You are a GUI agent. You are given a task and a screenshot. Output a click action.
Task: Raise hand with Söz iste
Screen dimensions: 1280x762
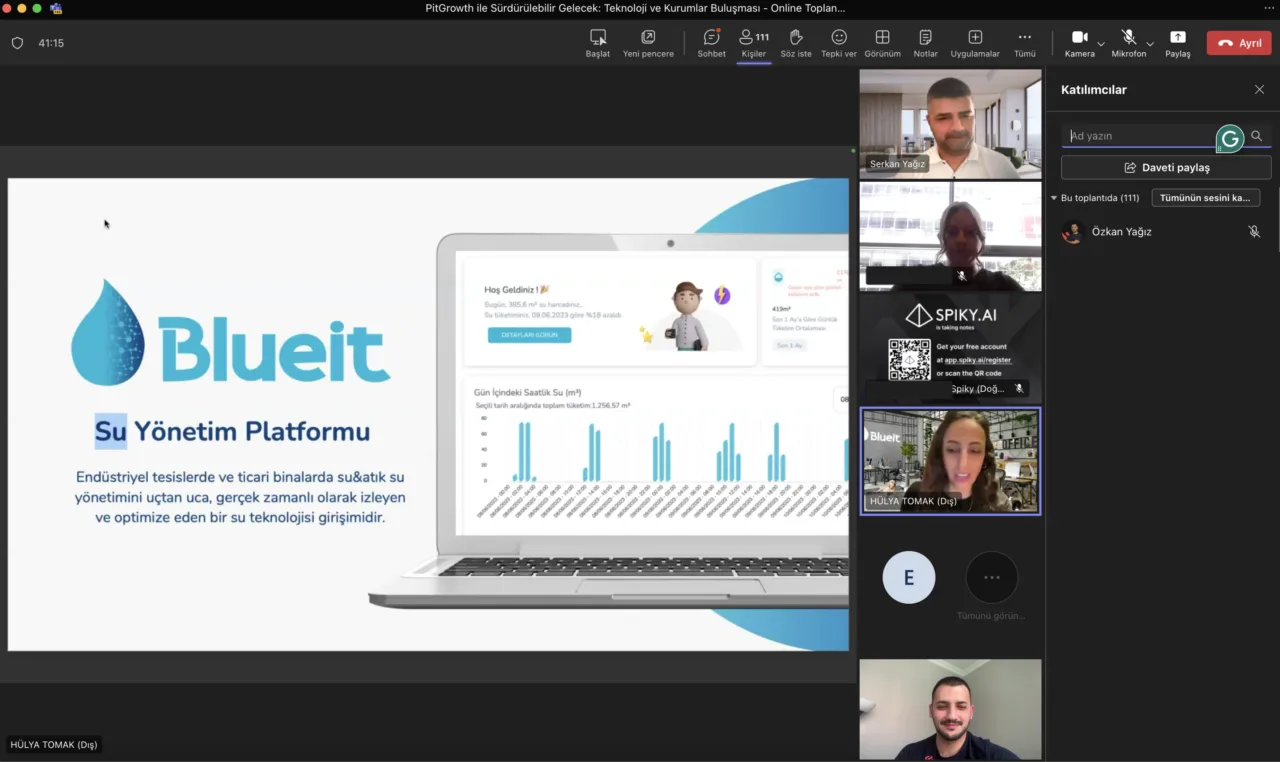tap(796, 43)
